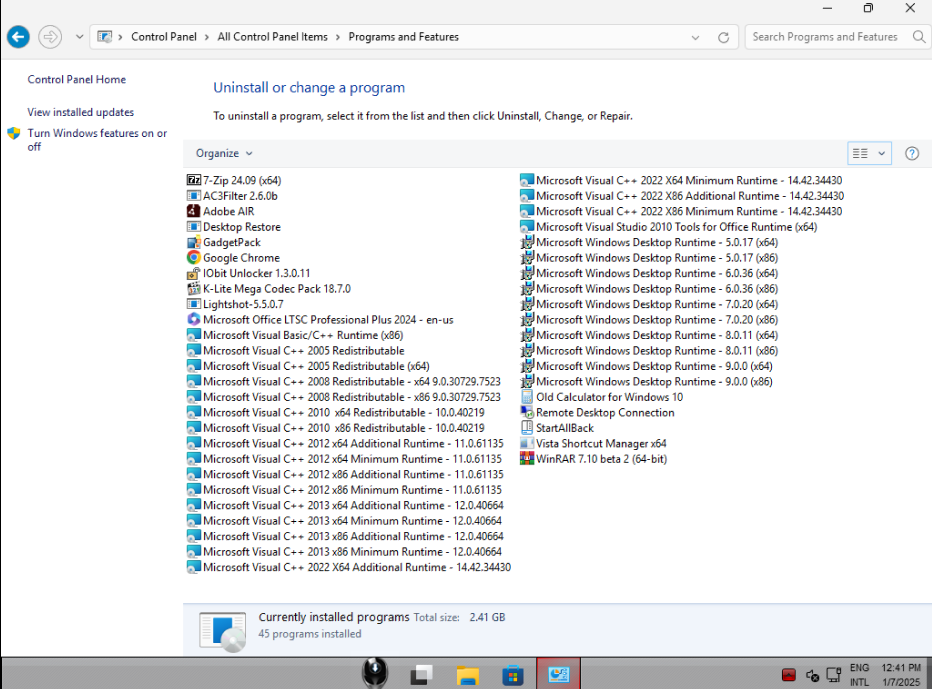The height and width of the screenshot is (689, 932).
Task: Select Microsoft Visual Basic/C++ Runtime (x86)
Action: pos(295,335)
